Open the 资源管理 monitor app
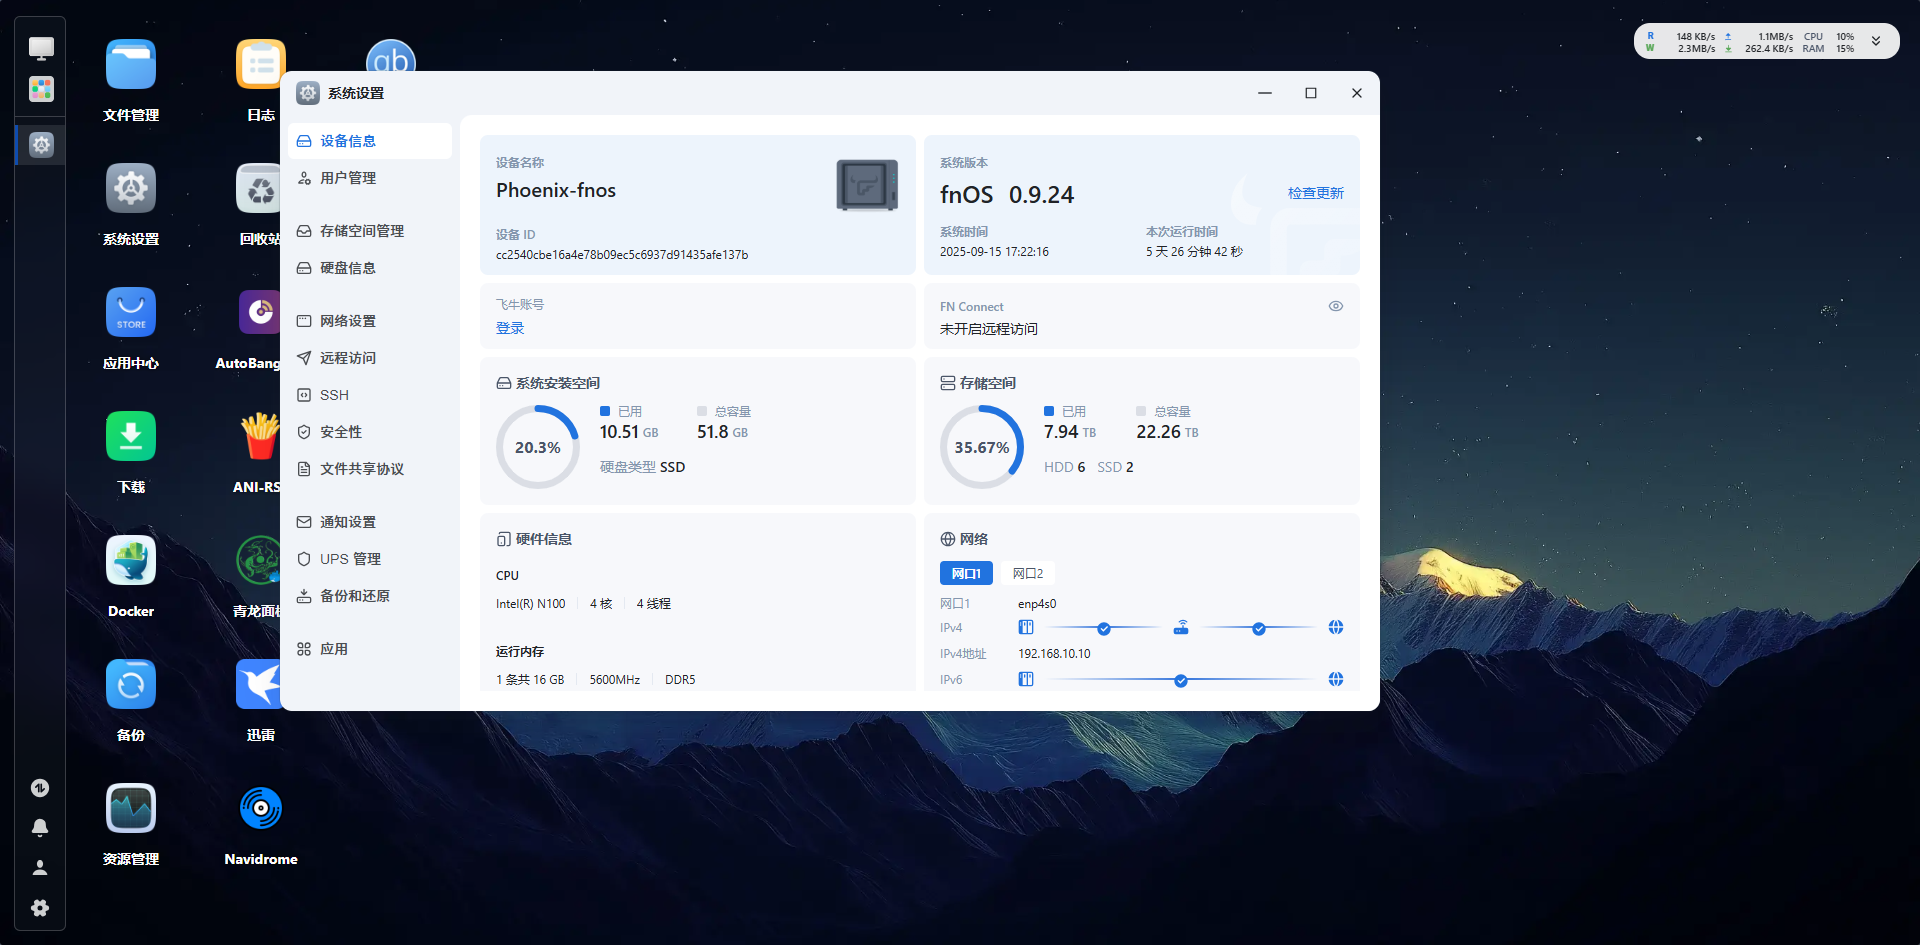Screen dimensions: 1920x945 131,809
